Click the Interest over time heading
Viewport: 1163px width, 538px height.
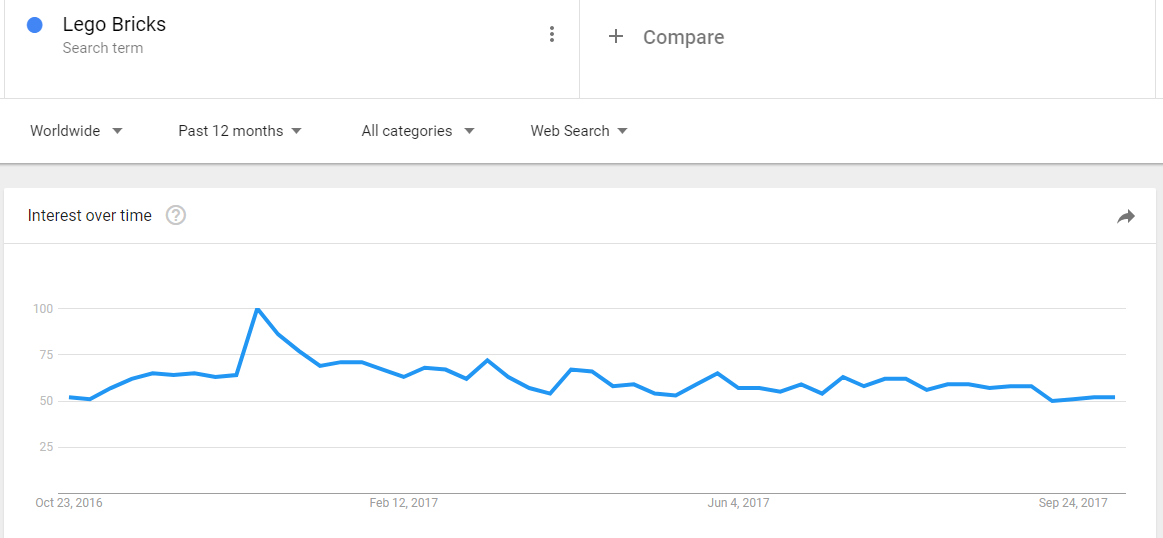click(90, 216)
